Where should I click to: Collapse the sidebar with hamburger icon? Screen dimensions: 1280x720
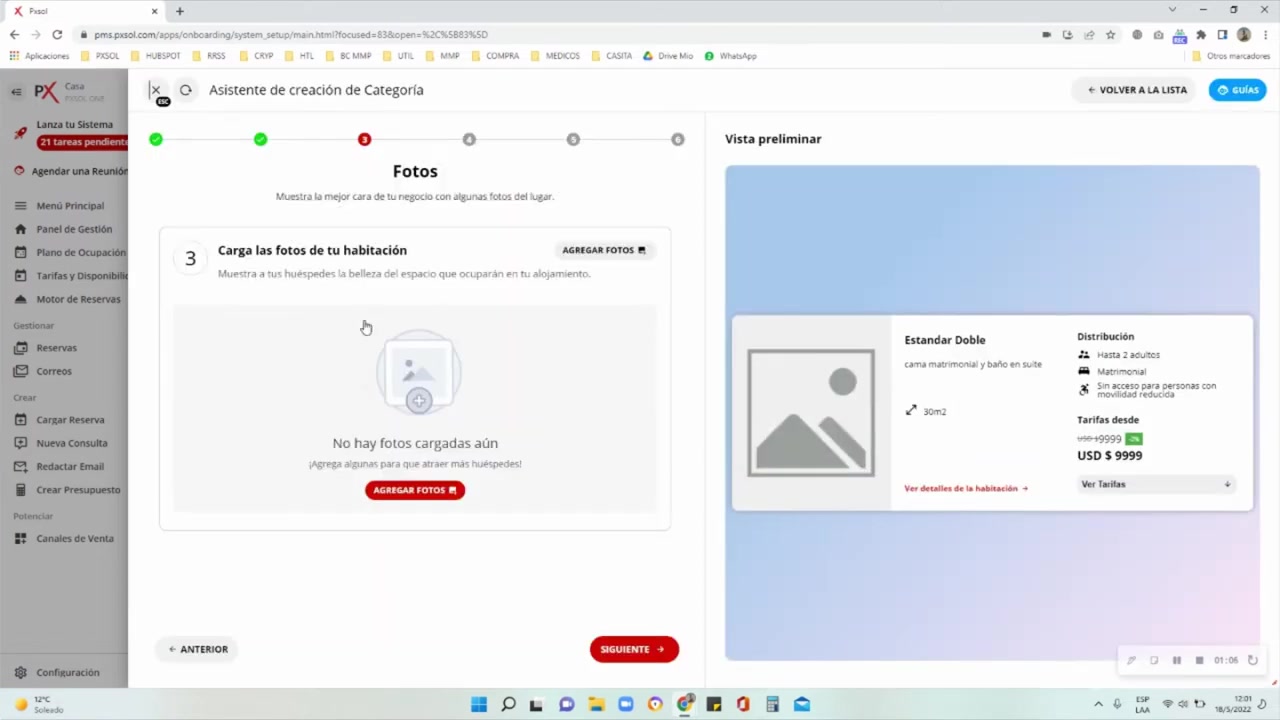(16, 91)
